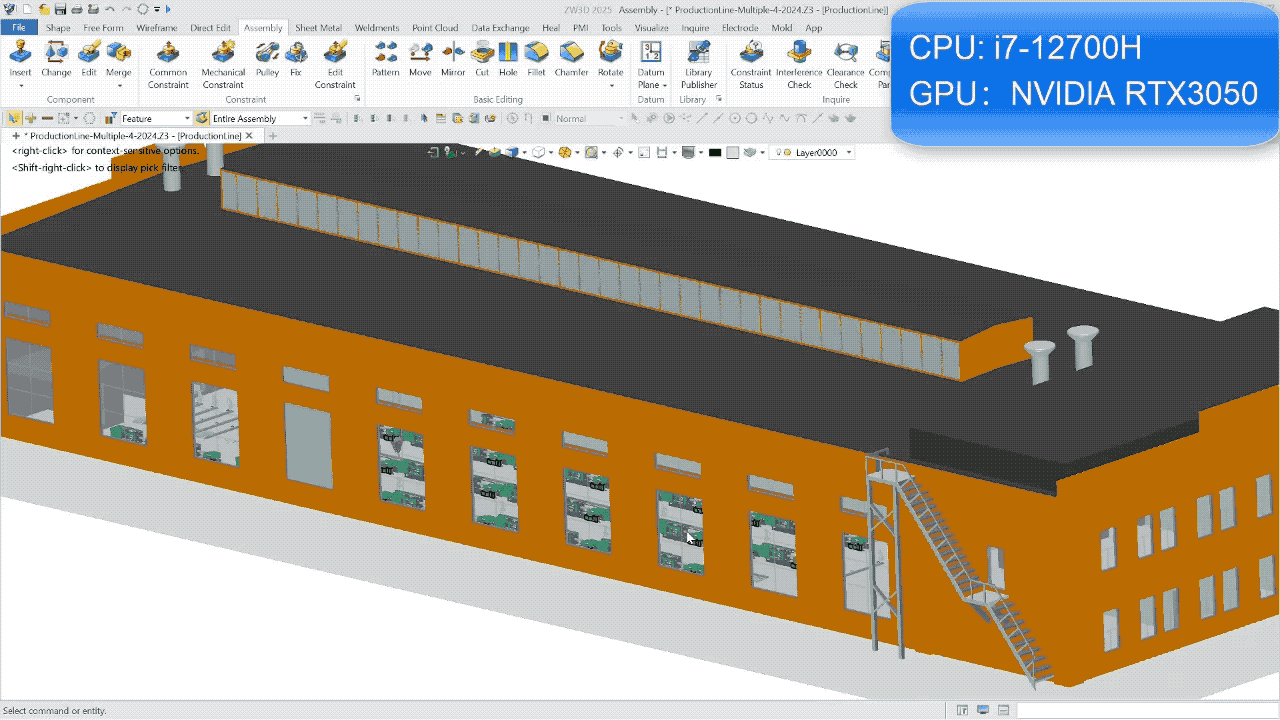This screenshot has width=1280, height=720.
Task: Run the Interference Check
Action: click(799, 64)
